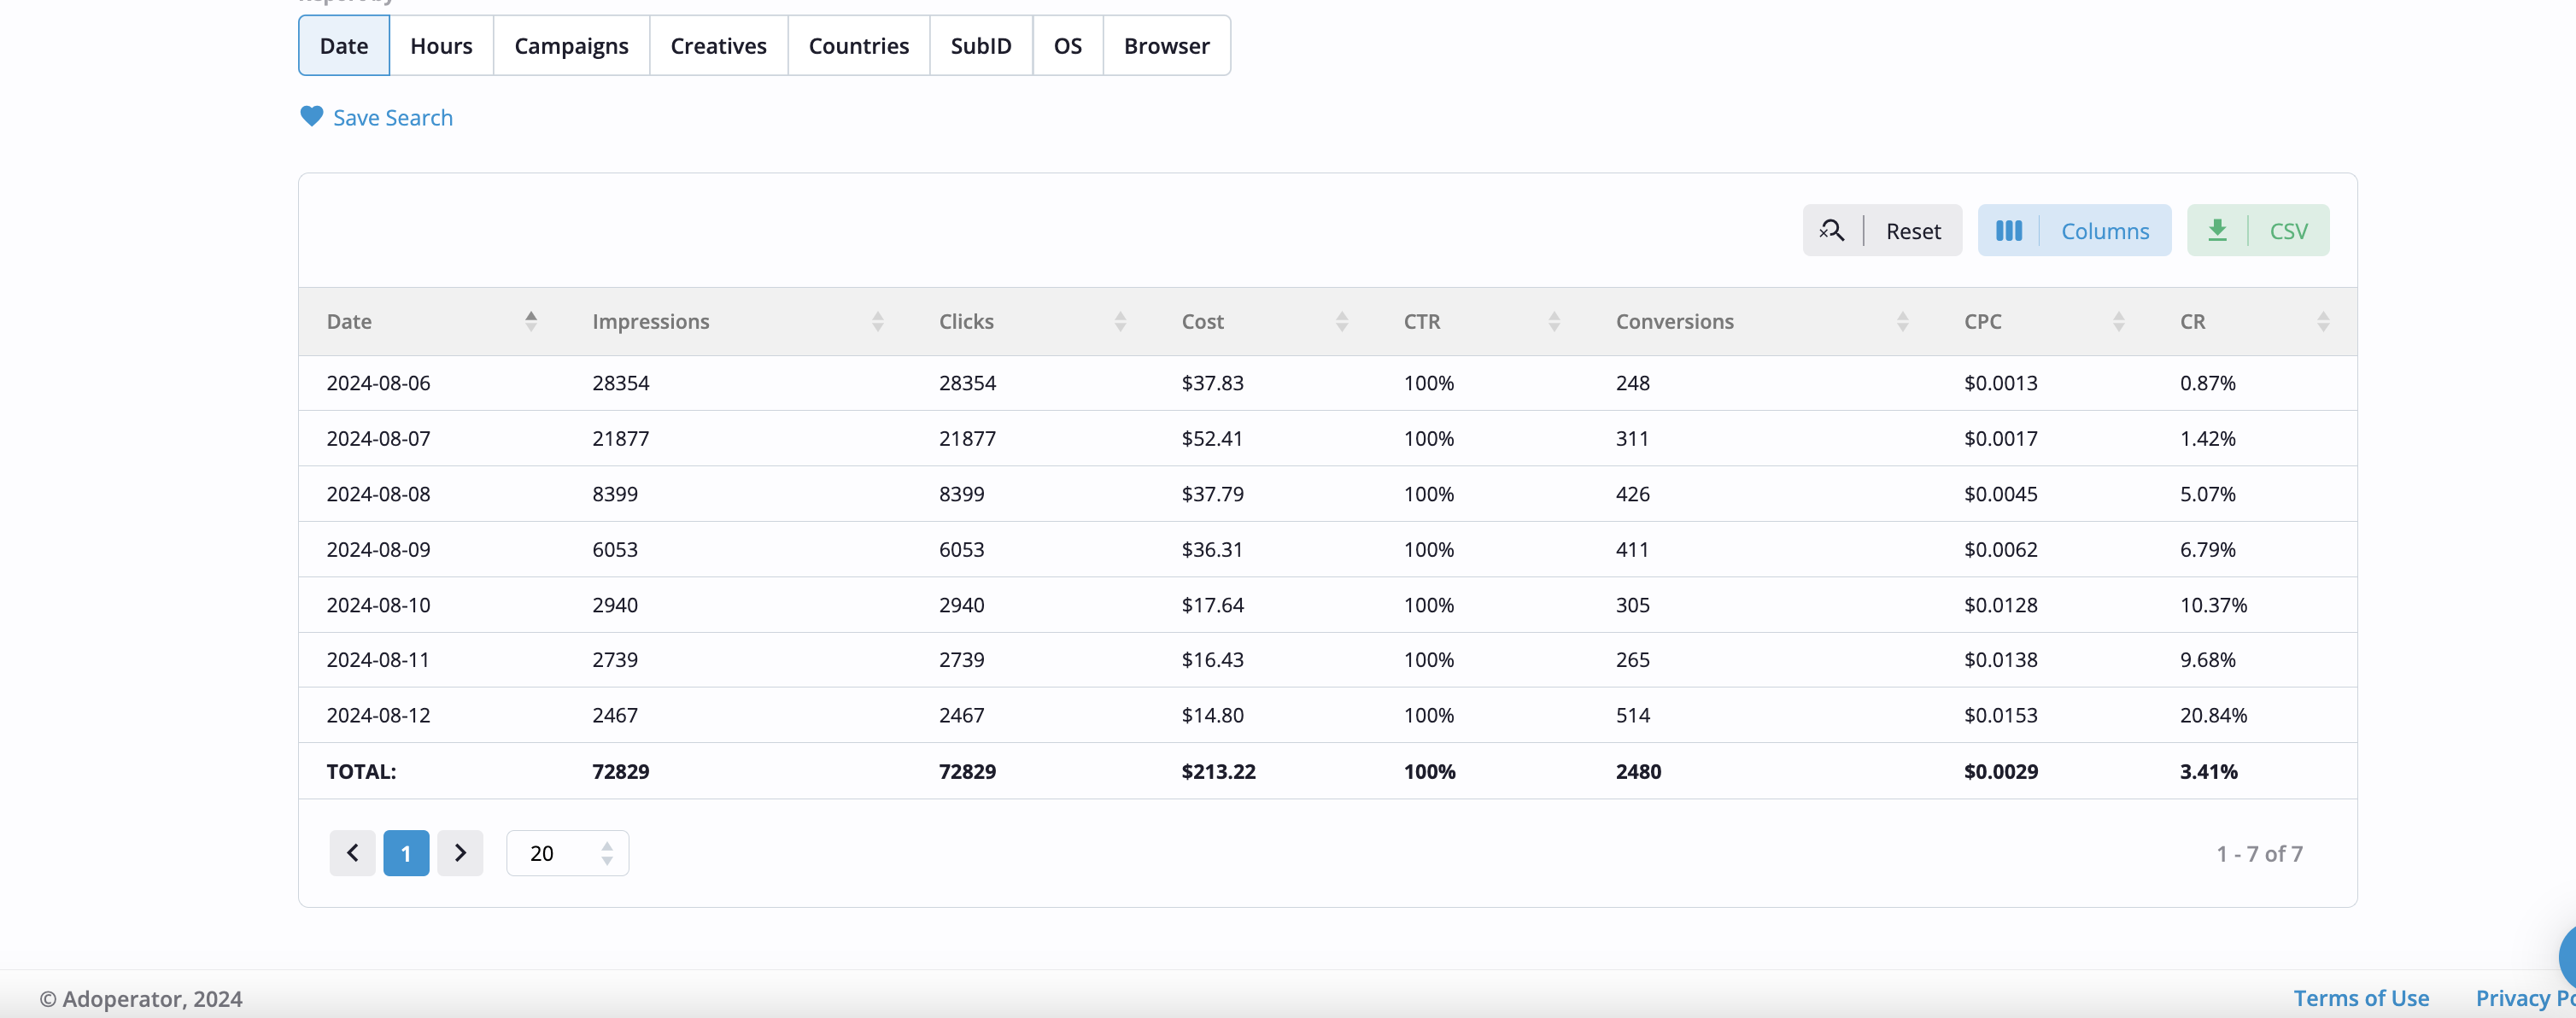Image resolution: width=2576 pixels, height=1018 pixels.
Task: Click the Save Search link
Action: tap(392, 118)
